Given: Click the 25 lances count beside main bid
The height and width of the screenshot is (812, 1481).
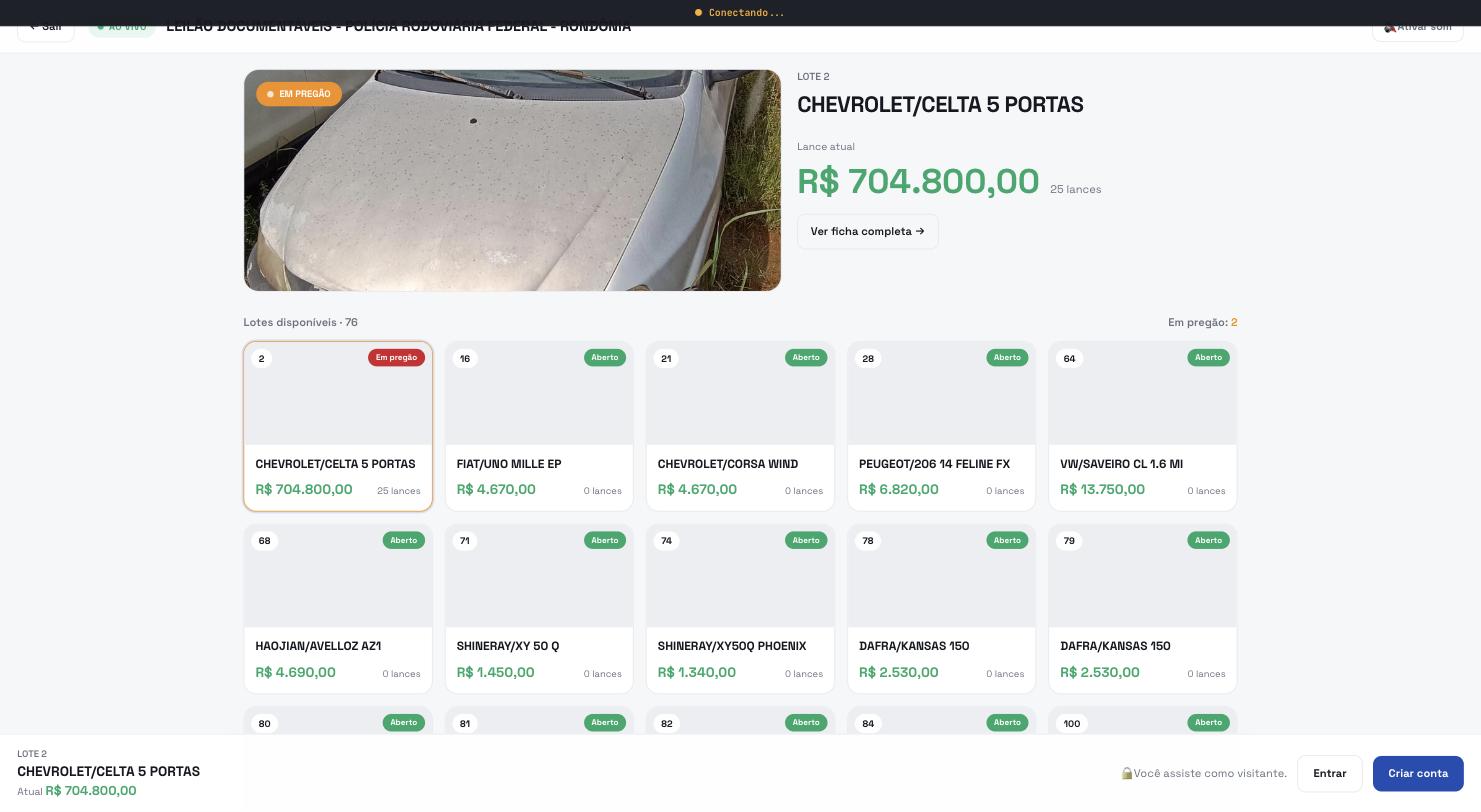Looking at the screenshot, I should coord(1075,189).
